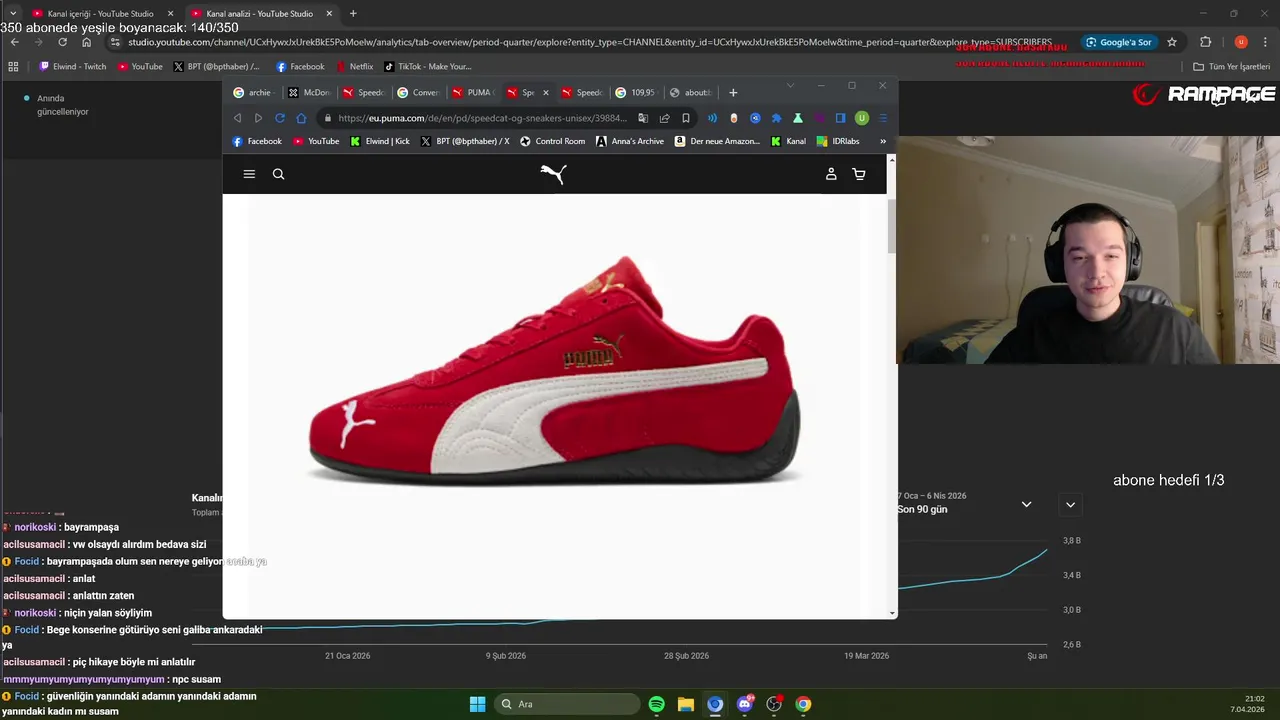This screenshot has height=720, width=1280.
Task: Open the Puma site hamburger menu
Action: [249, 174]
